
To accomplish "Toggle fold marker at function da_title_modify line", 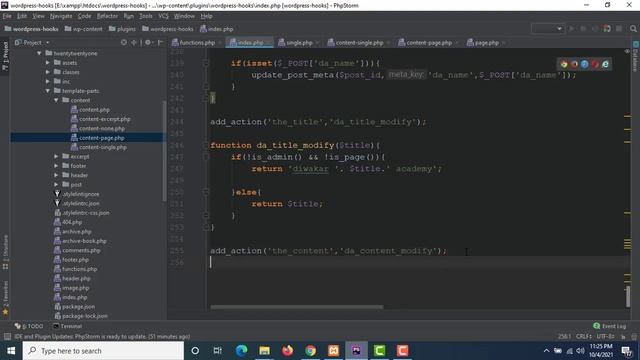I will click(x=206, y=145).
